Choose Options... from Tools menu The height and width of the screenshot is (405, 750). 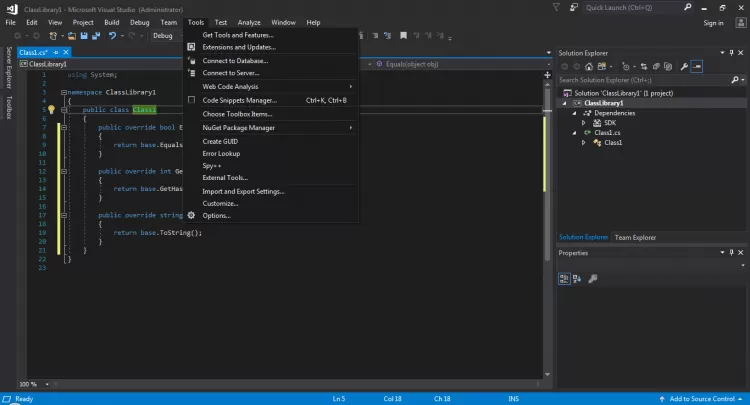216,215
